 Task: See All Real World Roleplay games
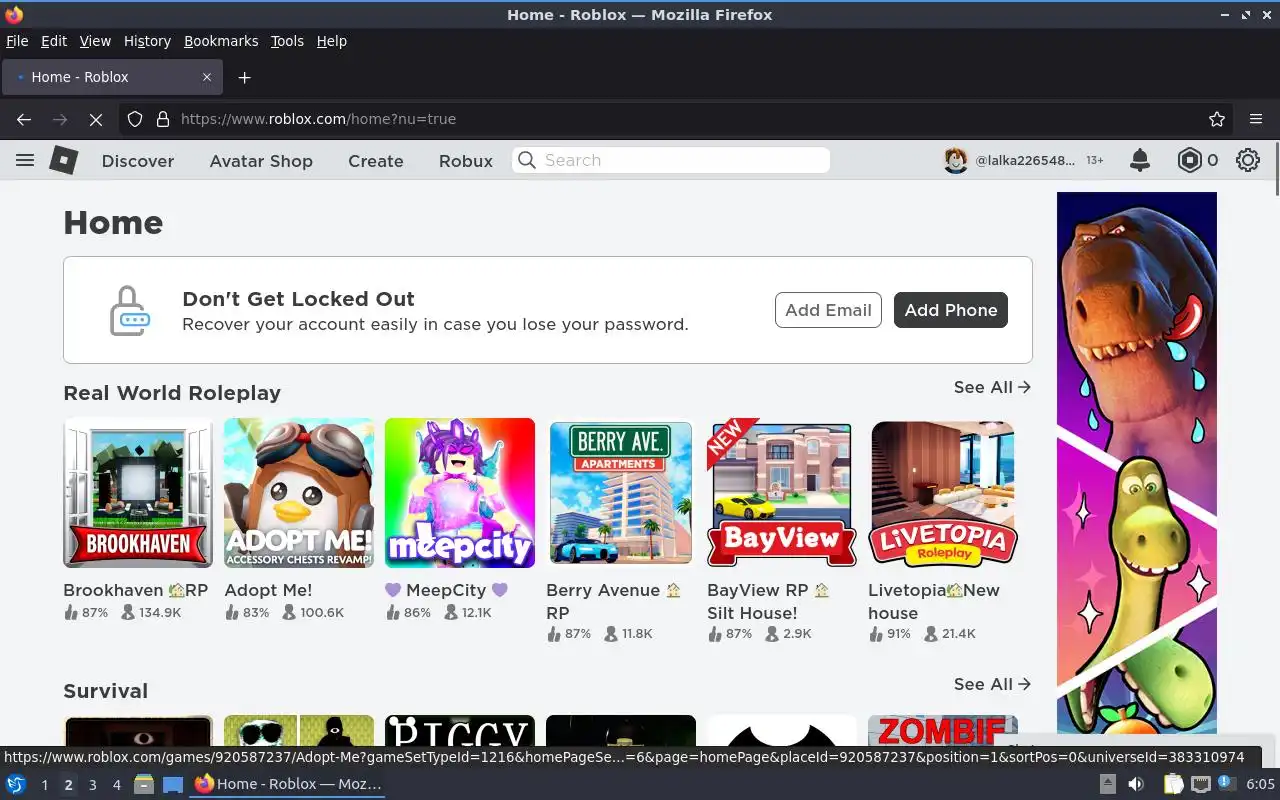coord(992,387)
